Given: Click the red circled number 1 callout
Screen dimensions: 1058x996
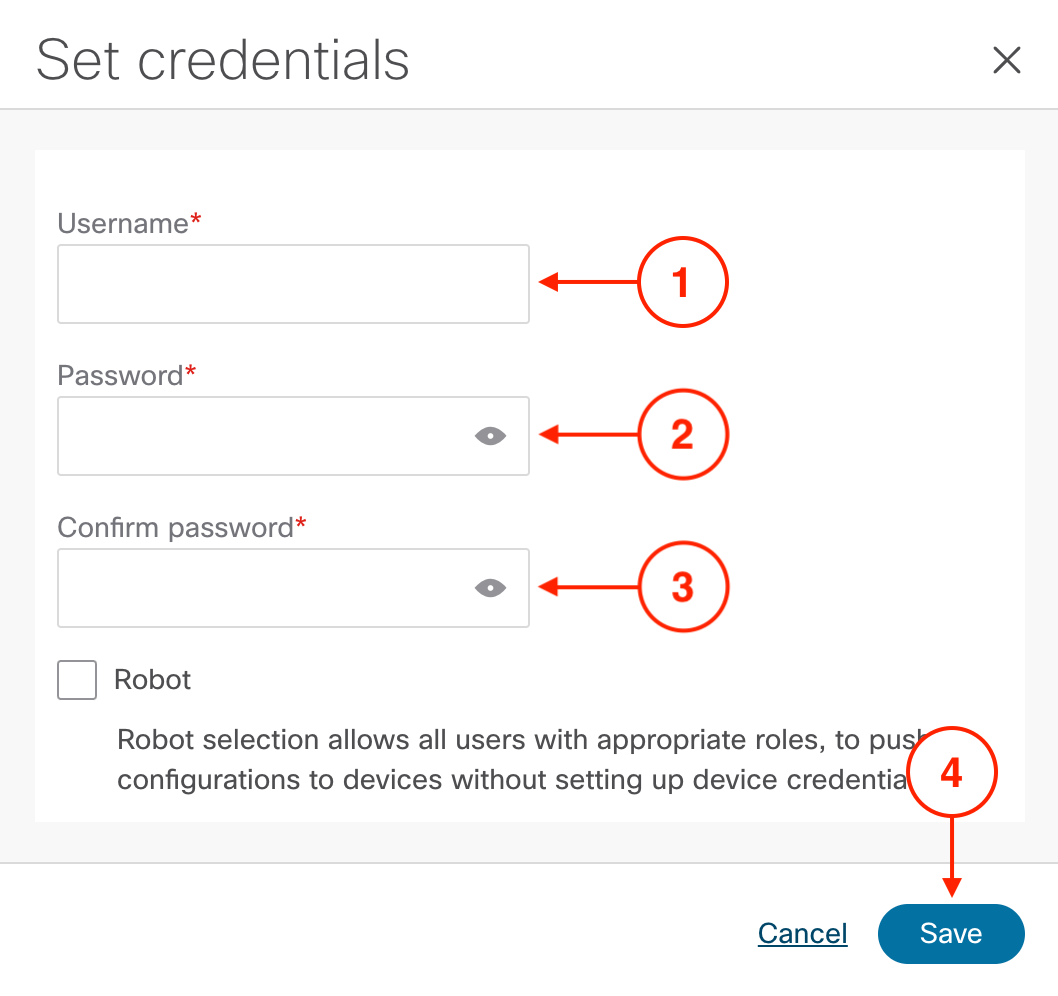Looking at the screenshot, I should pos(683,282).
